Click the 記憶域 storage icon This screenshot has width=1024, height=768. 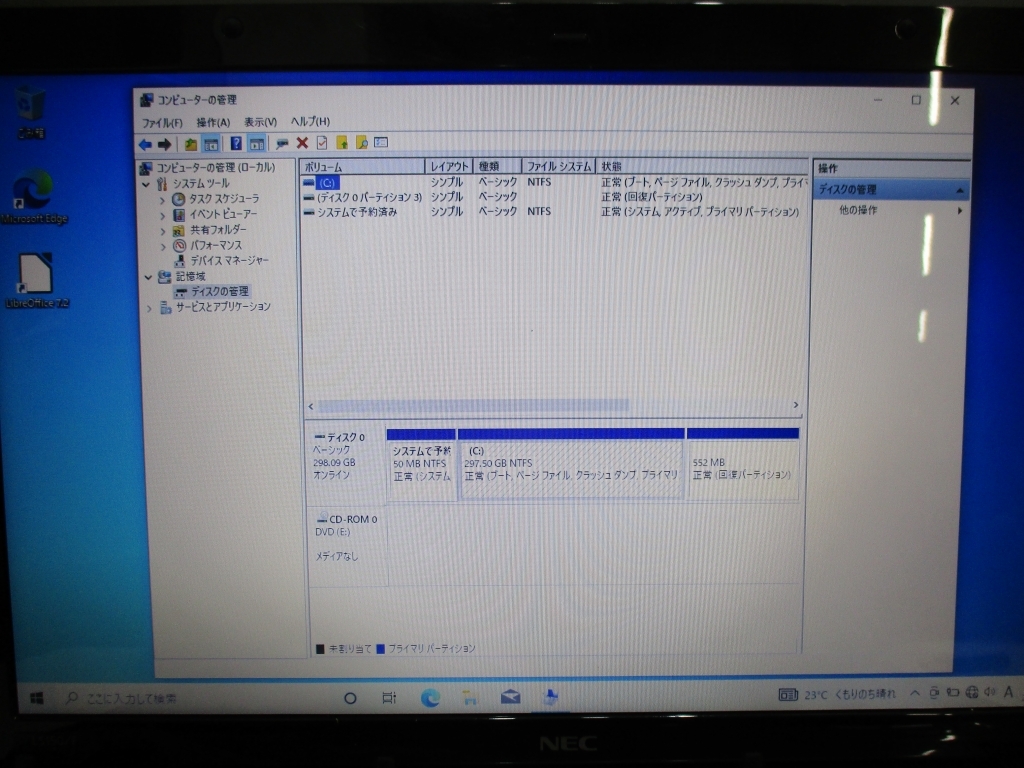click(x=165, y=277)
